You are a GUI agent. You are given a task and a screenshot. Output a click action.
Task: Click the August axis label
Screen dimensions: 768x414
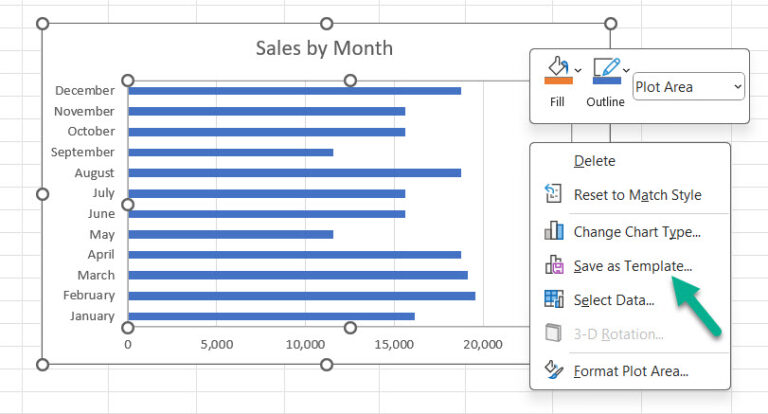pos(95,173)
